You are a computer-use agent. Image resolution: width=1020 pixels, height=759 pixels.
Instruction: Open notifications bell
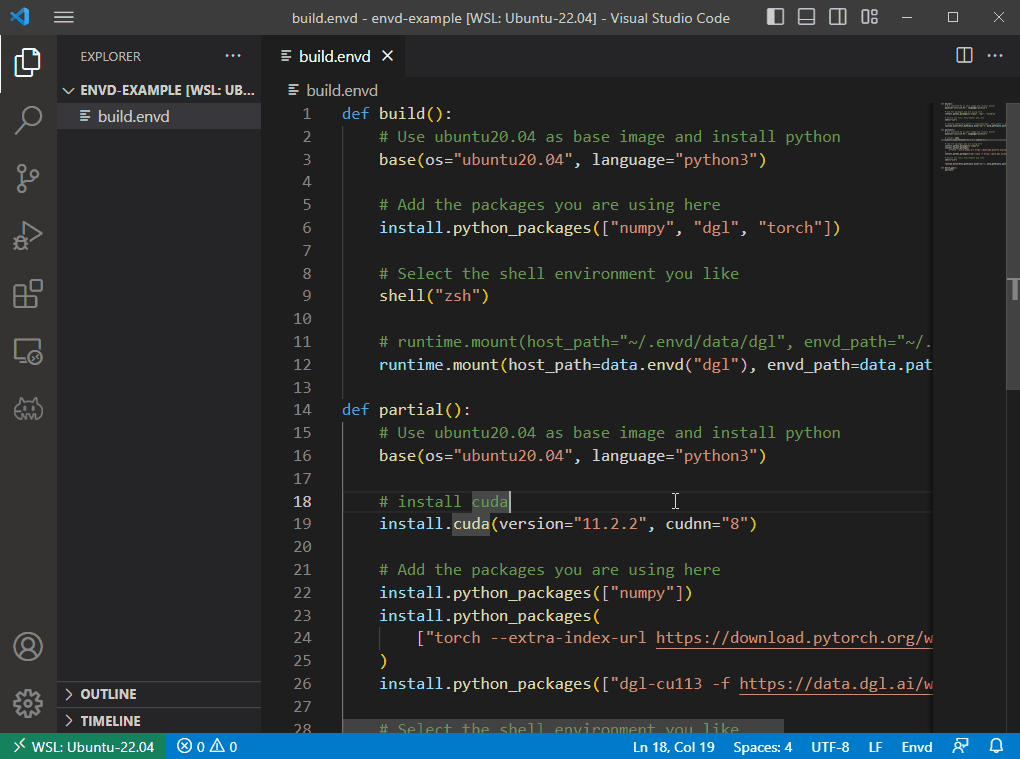[996, 746]
